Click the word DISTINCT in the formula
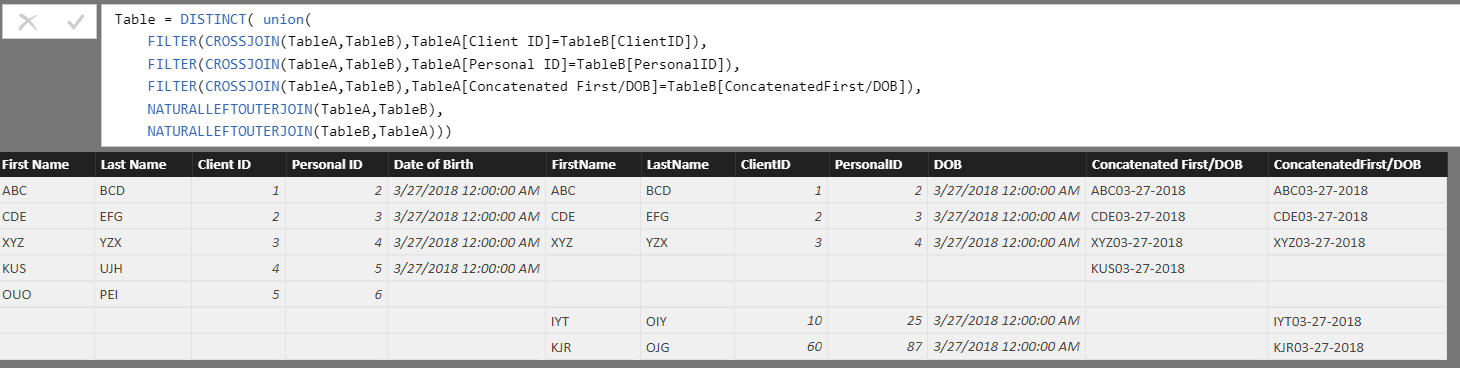The height and width of the screenshot is (368, 1460). click(212, 19)
